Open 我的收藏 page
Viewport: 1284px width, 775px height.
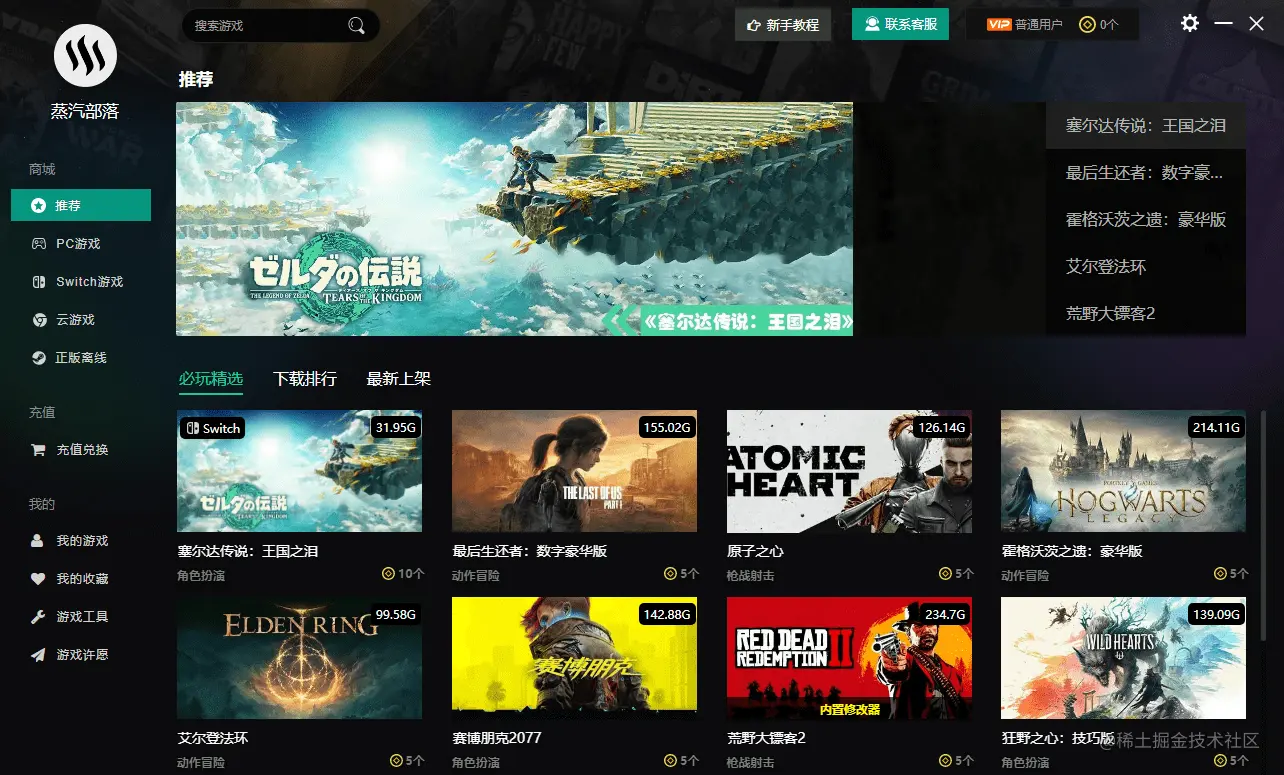[81, 579]
